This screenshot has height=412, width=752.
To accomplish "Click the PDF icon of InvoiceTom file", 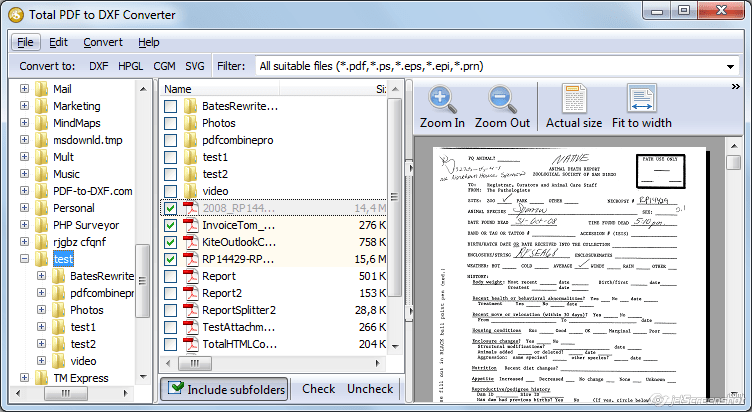I will (x=191, y=225).
